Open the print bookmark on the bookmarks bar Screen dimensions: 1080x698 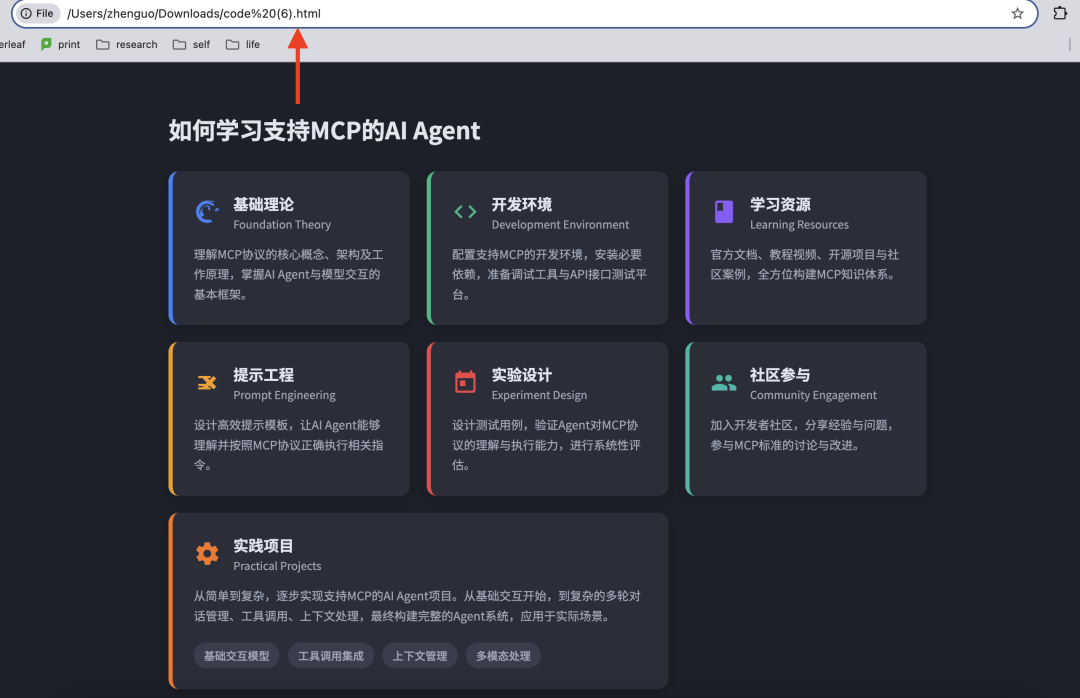60,44
